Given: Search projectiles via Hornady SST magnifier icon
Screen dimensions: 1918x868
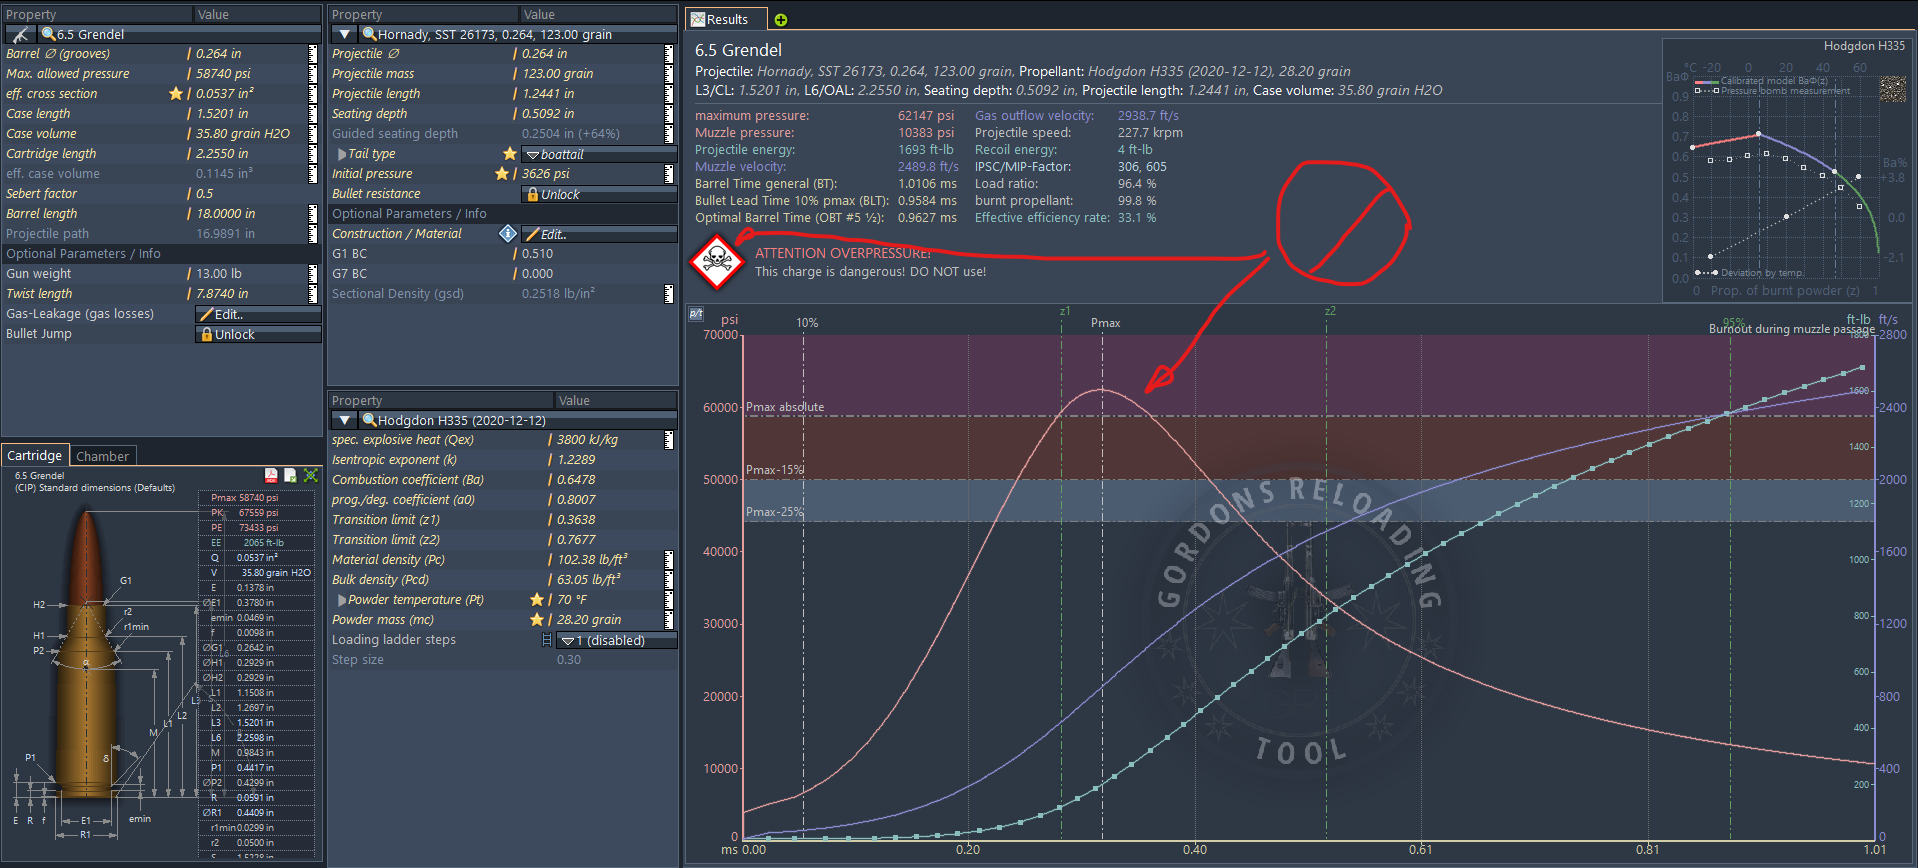Looking at the screenshot, I should tap(369, 34).
